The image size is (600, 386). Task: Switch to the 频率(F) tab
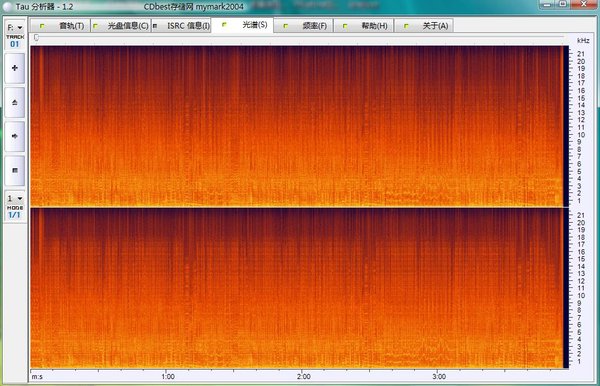tap(303, 26)
